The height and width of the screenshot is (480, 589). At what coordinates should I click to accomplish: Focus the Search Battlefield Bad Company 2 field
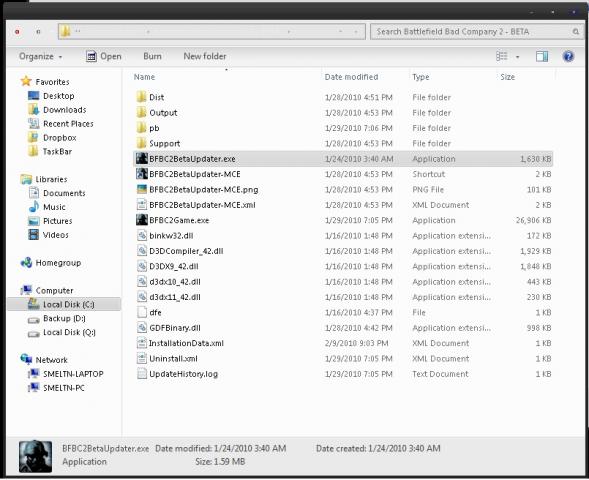click(476, 32)
